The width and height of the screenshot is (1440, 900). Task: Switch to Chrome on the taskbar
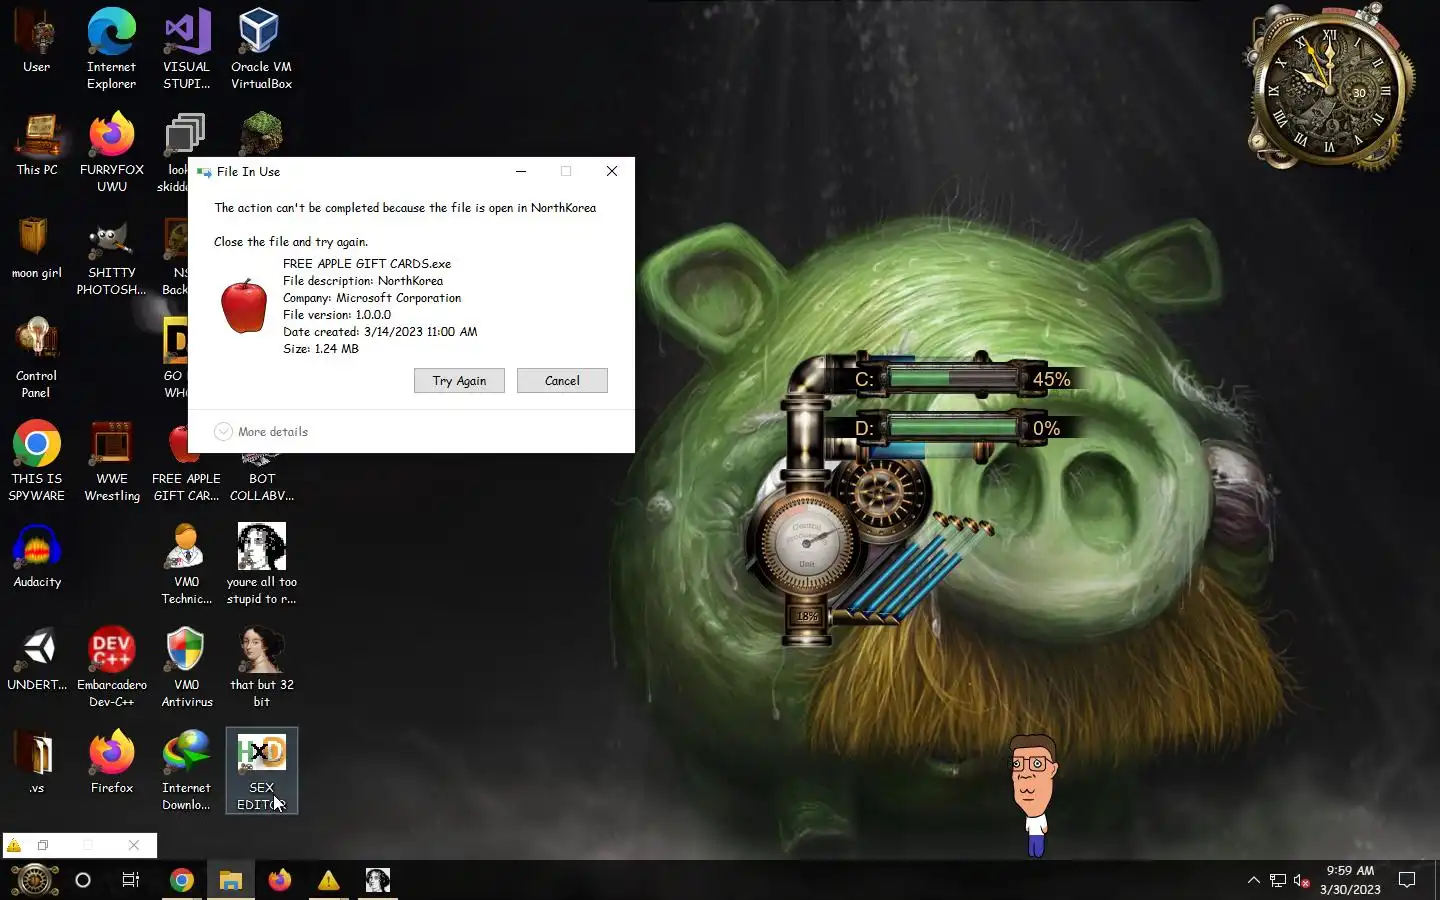182,880
